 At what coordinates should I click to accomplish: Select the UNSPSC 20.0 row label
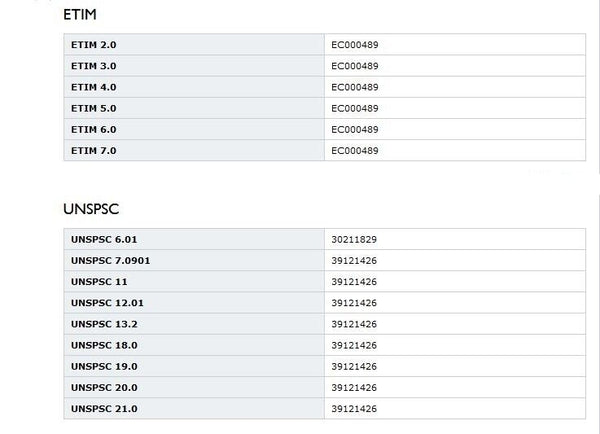[x=103, y=387]
